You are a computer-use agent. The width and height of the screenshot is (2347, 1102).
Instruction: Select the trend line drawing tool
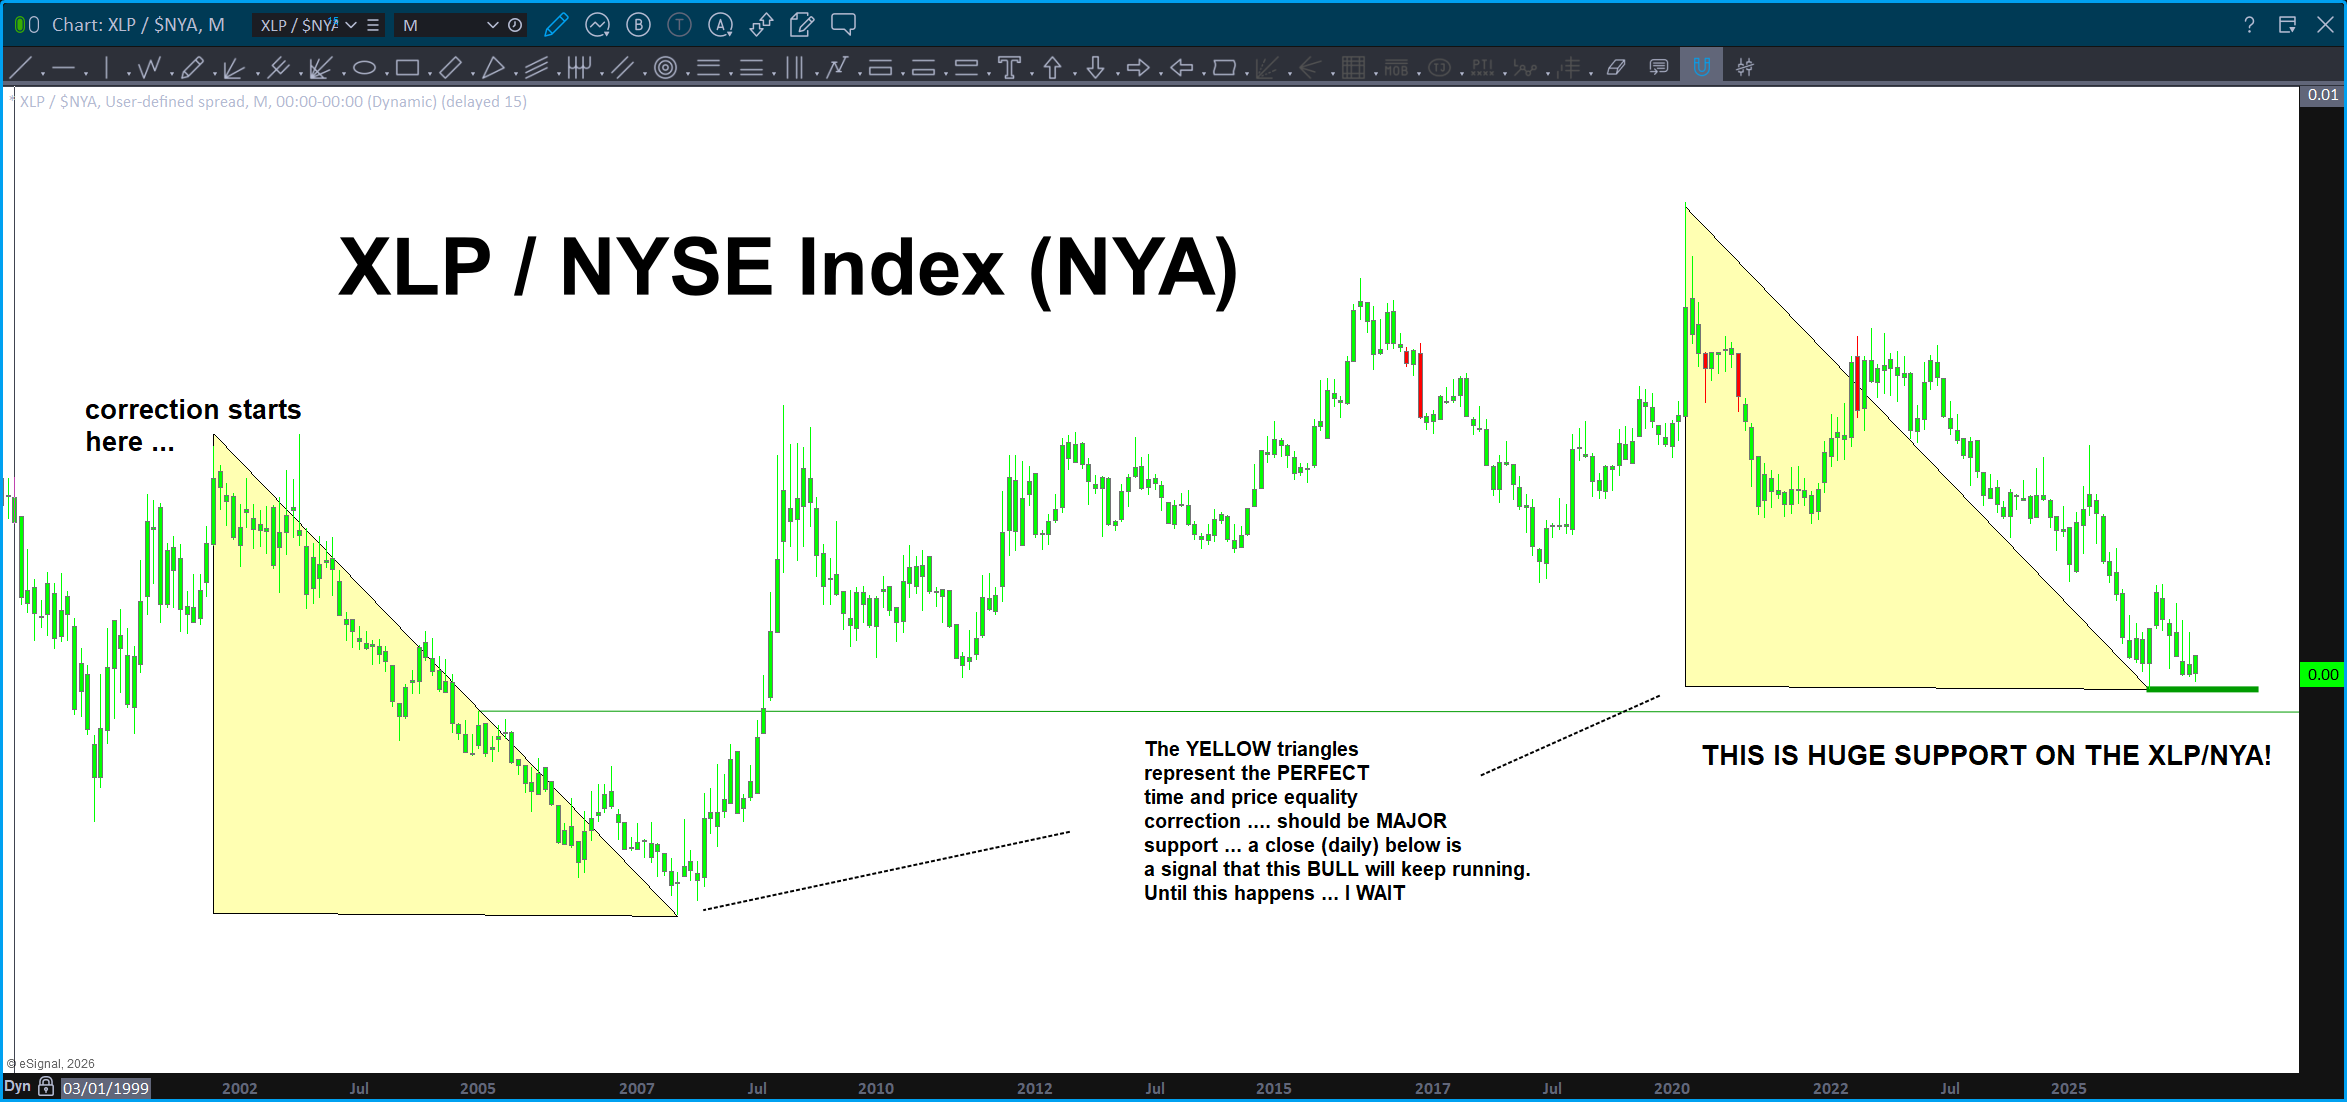point(20,68)
